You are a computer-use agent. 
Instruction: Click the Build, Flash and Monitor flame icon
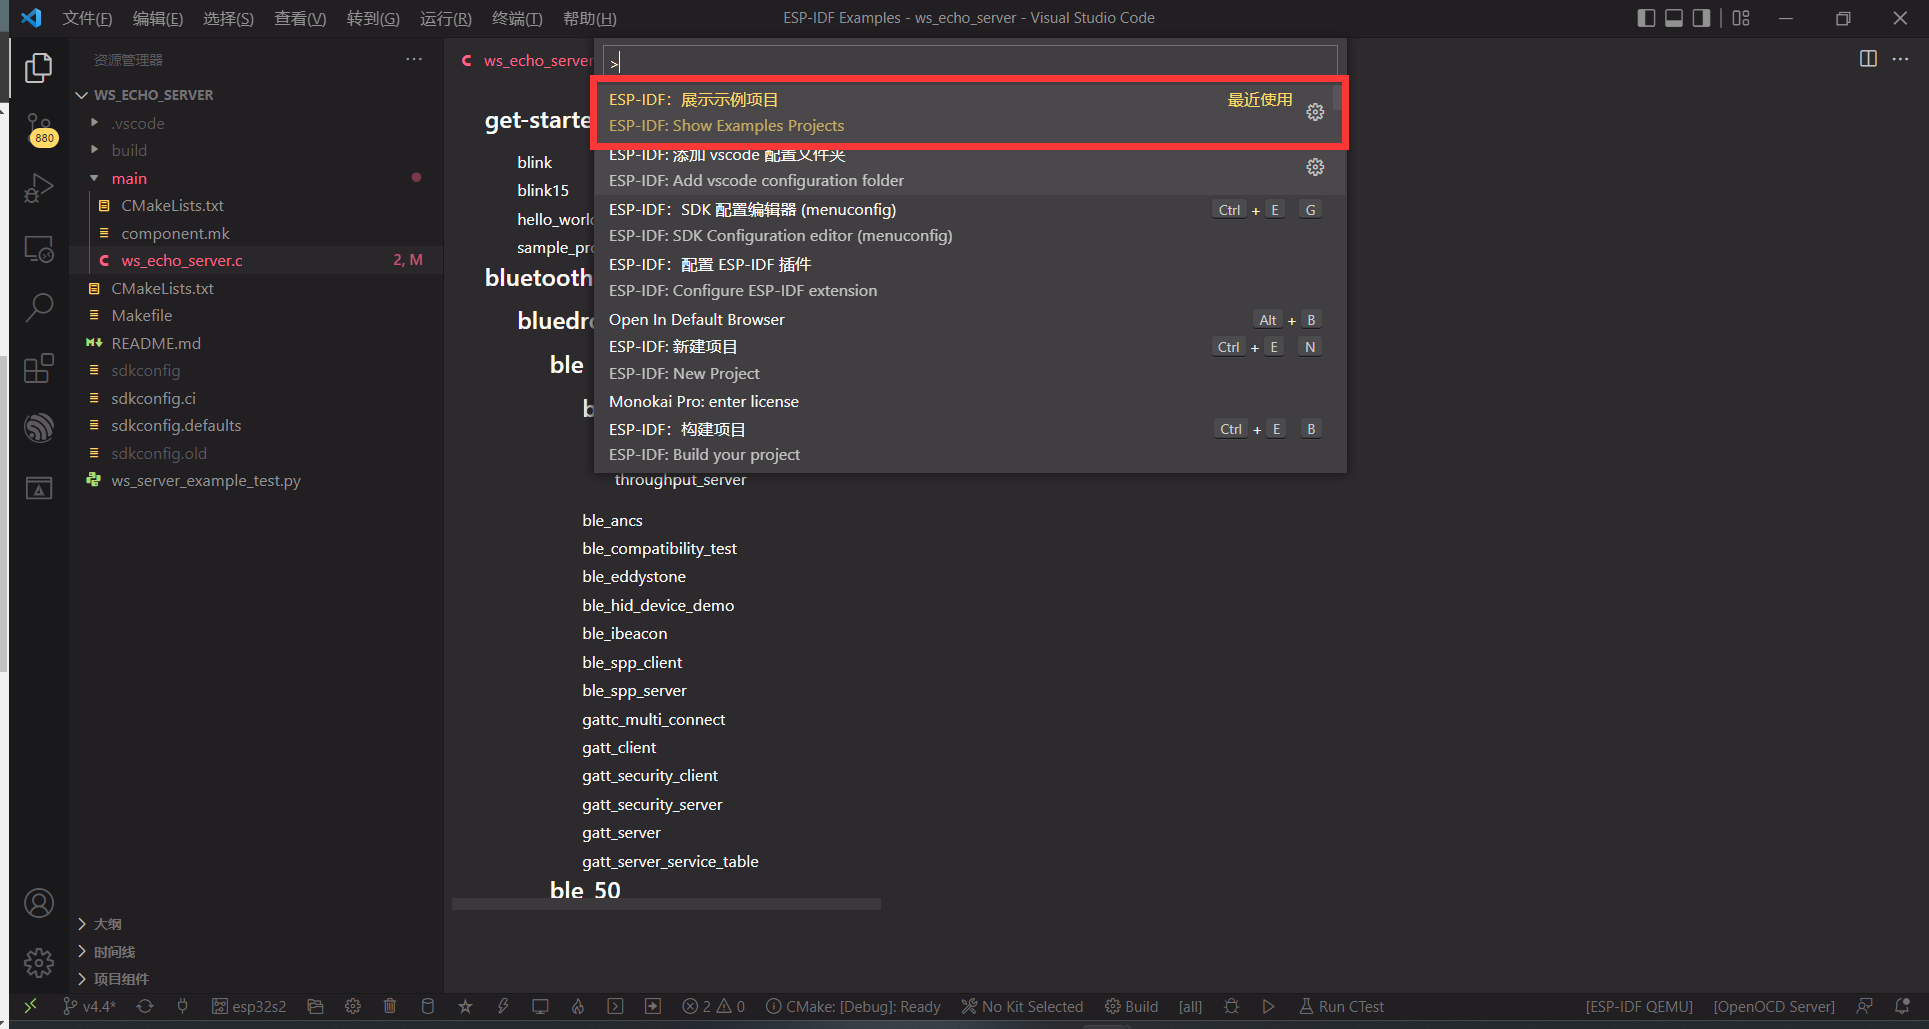coord(578,1006)
